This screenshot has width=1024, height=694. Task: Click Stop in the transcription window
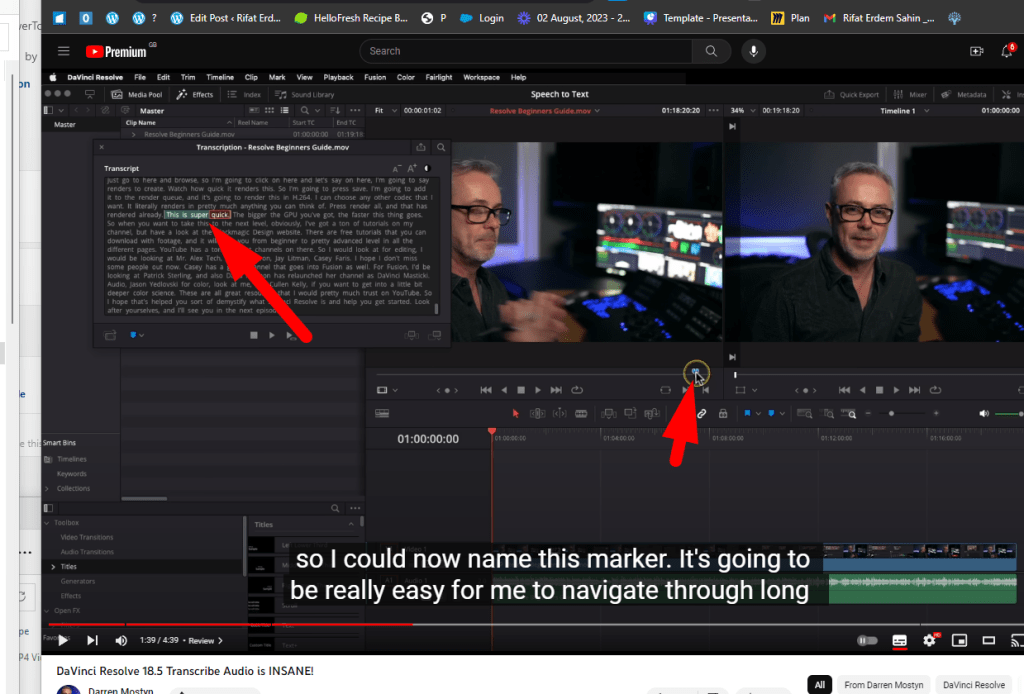point(254,336)
